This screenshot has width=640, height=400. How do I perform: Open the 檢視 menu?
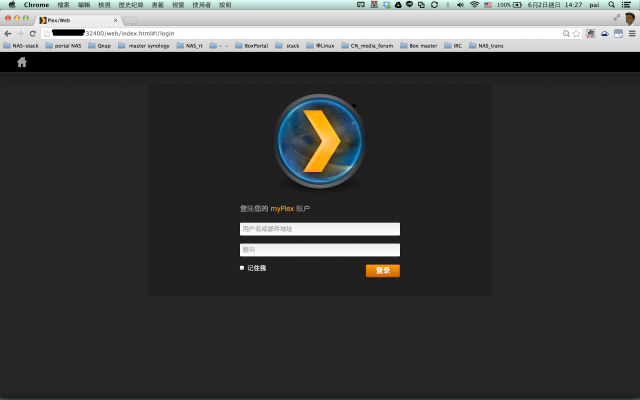(x=104, y=5)
